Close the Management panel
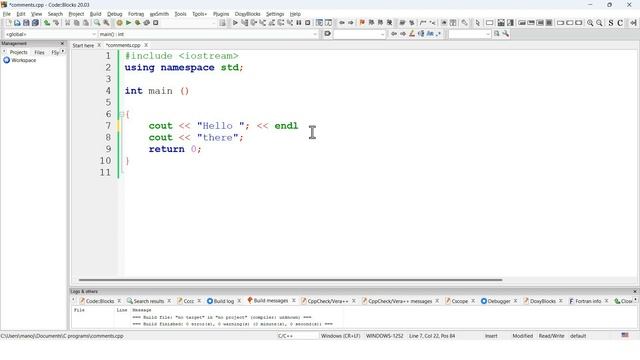Viewport: 640px width, 360px height. (62, 43)
